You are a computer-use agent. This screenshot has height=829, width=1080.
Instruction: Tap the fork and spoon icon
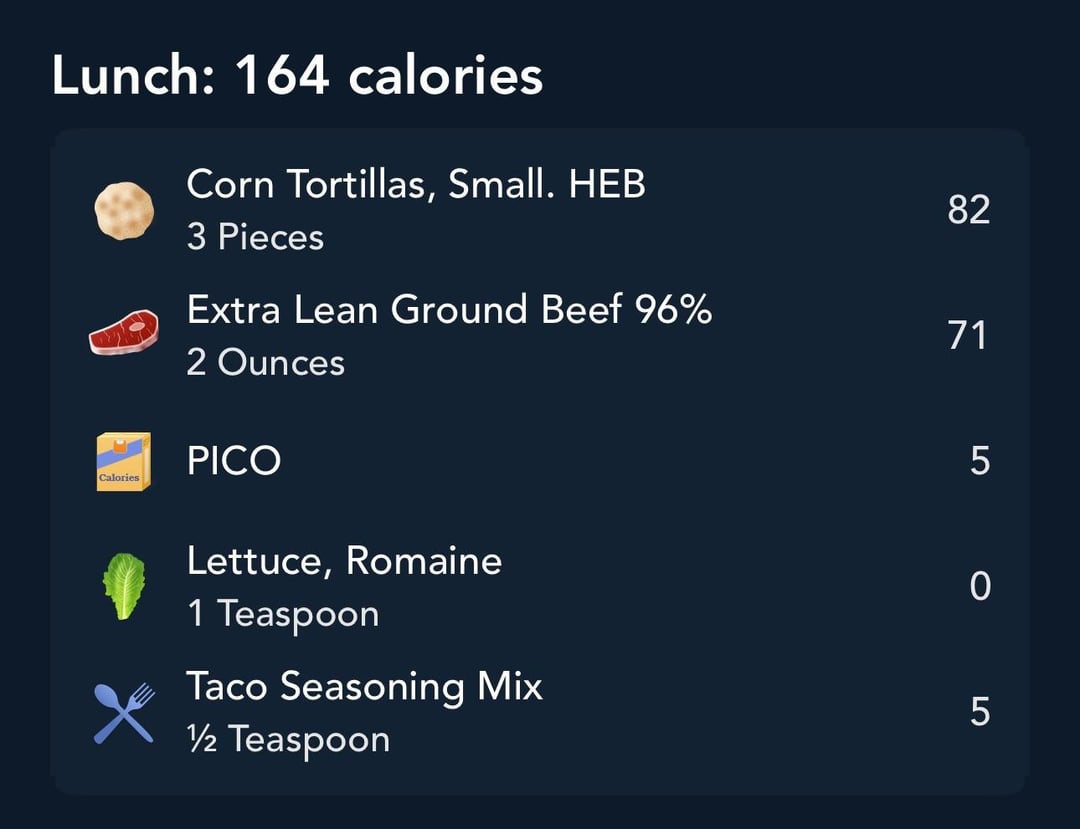(x=124, y=713)
